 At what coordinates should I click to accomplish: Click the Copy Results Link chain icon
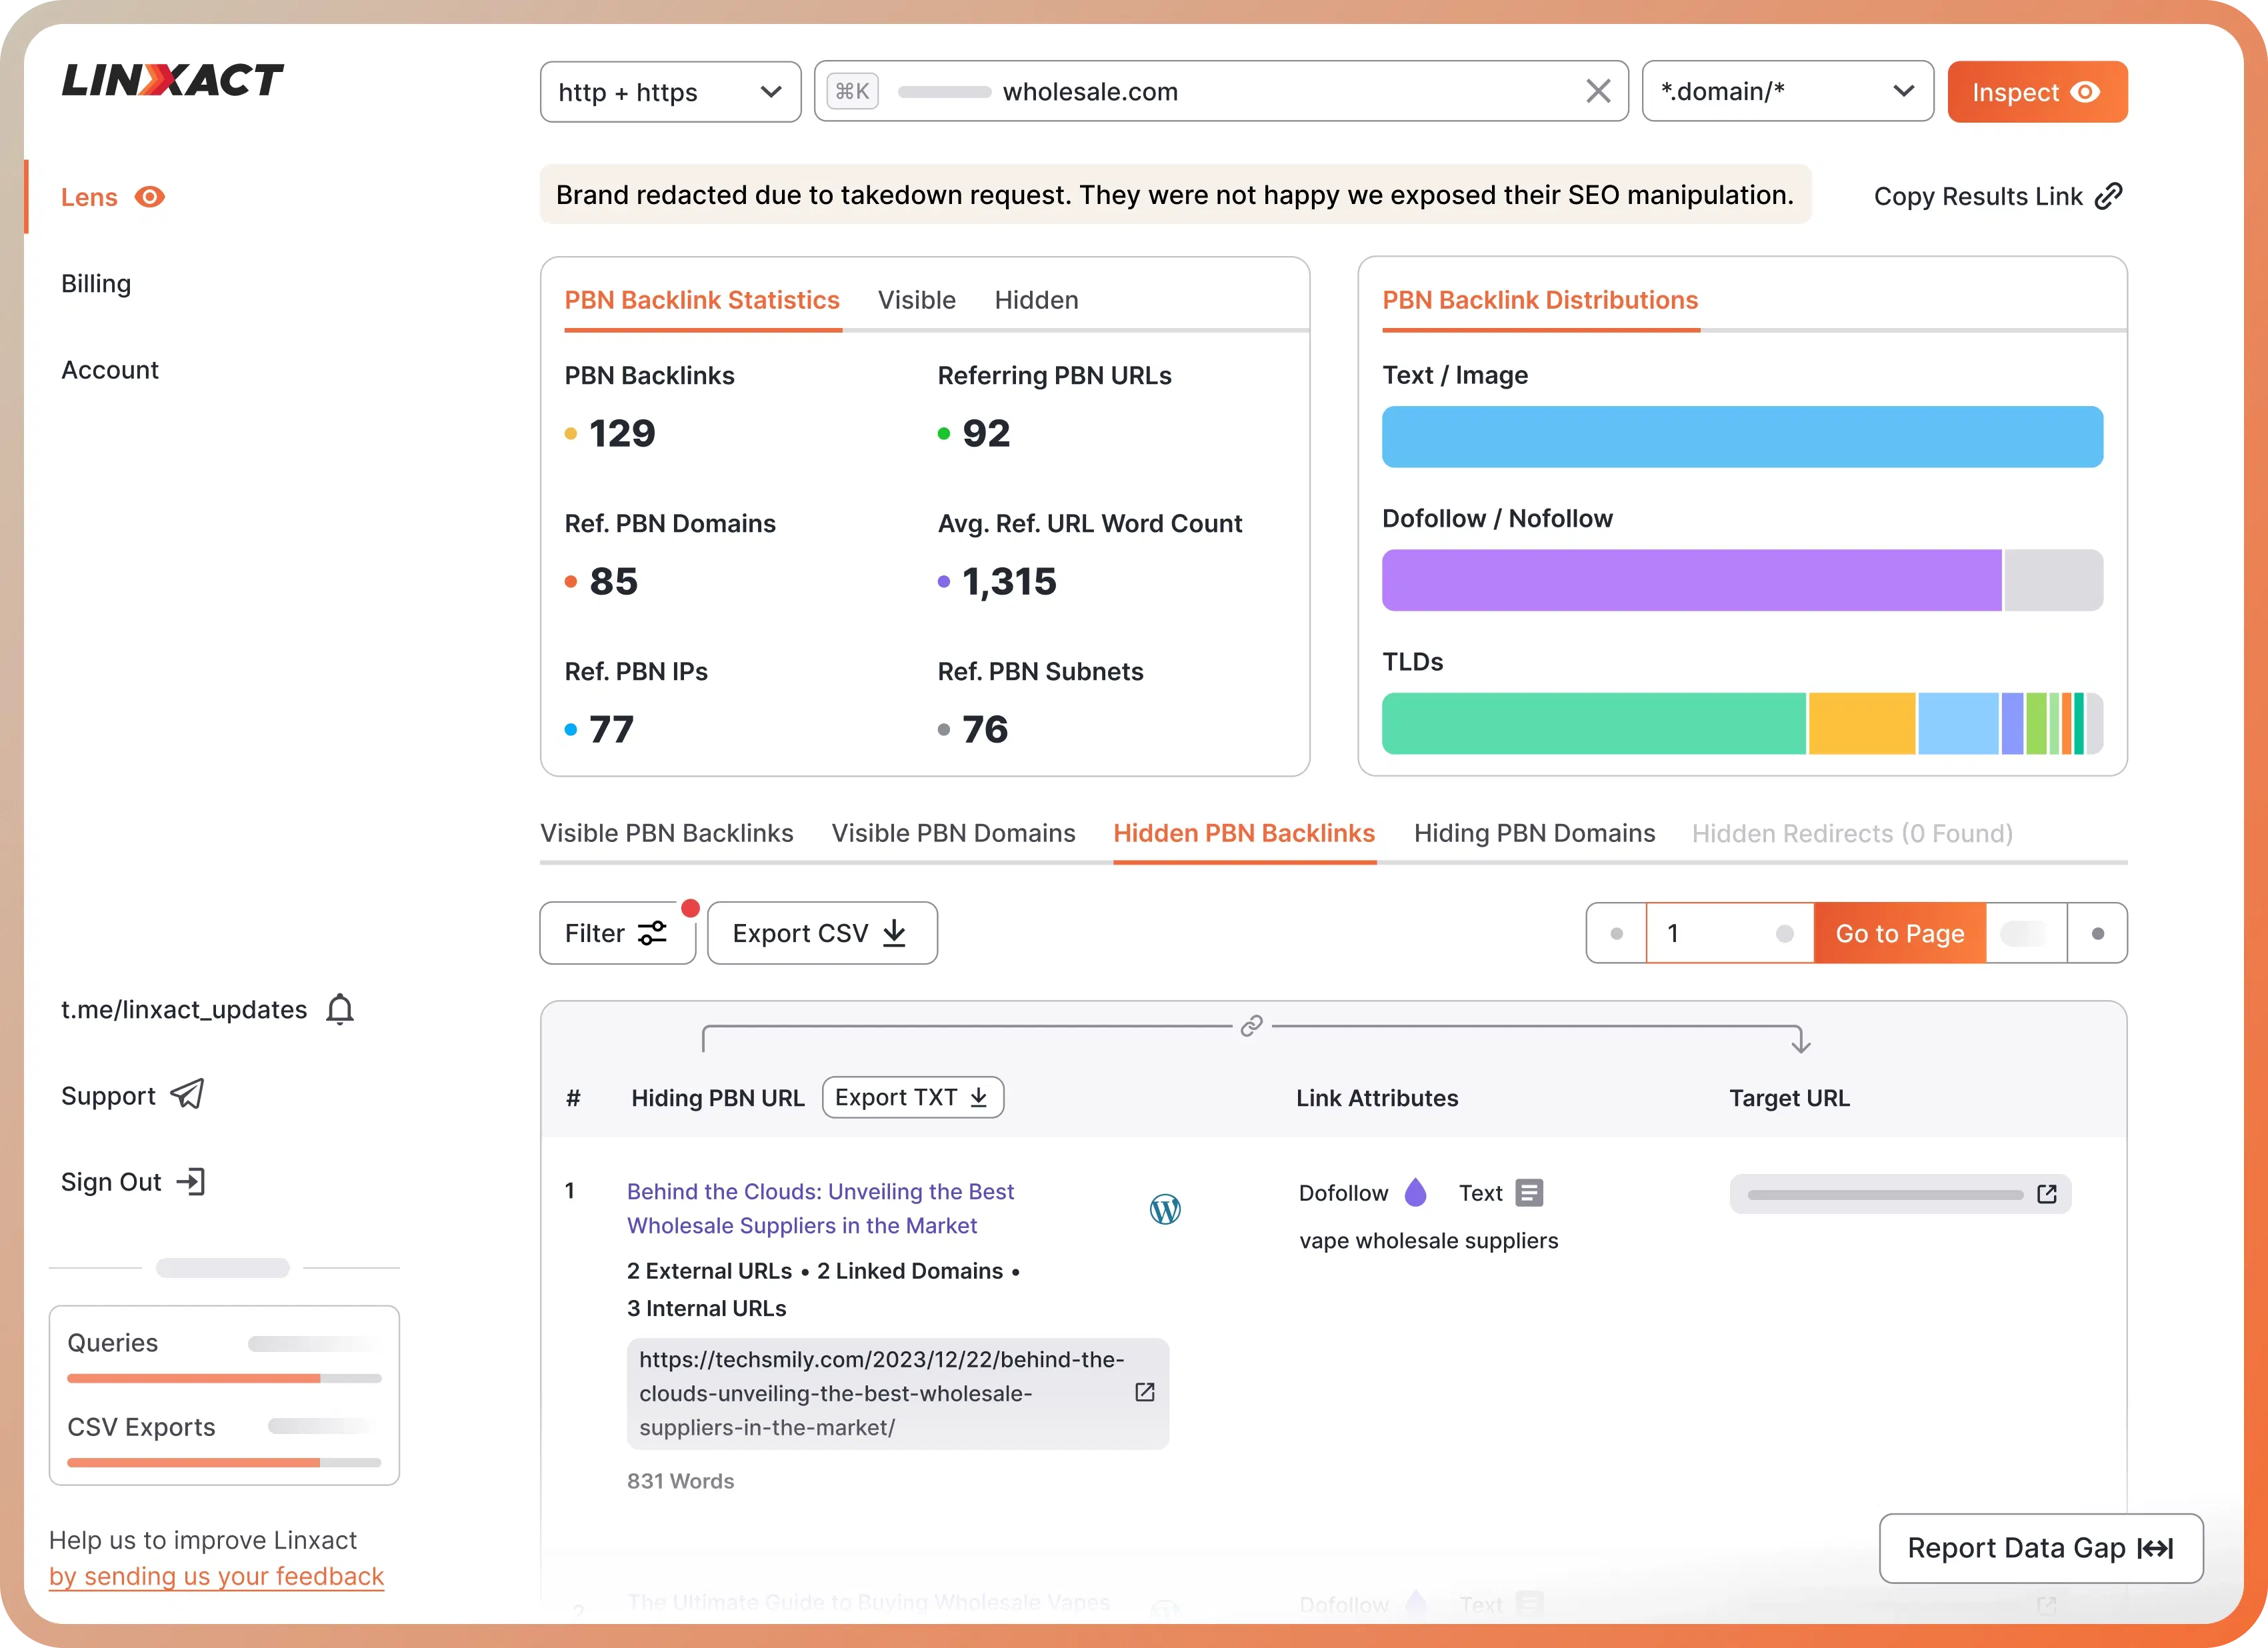point(2108,196)
